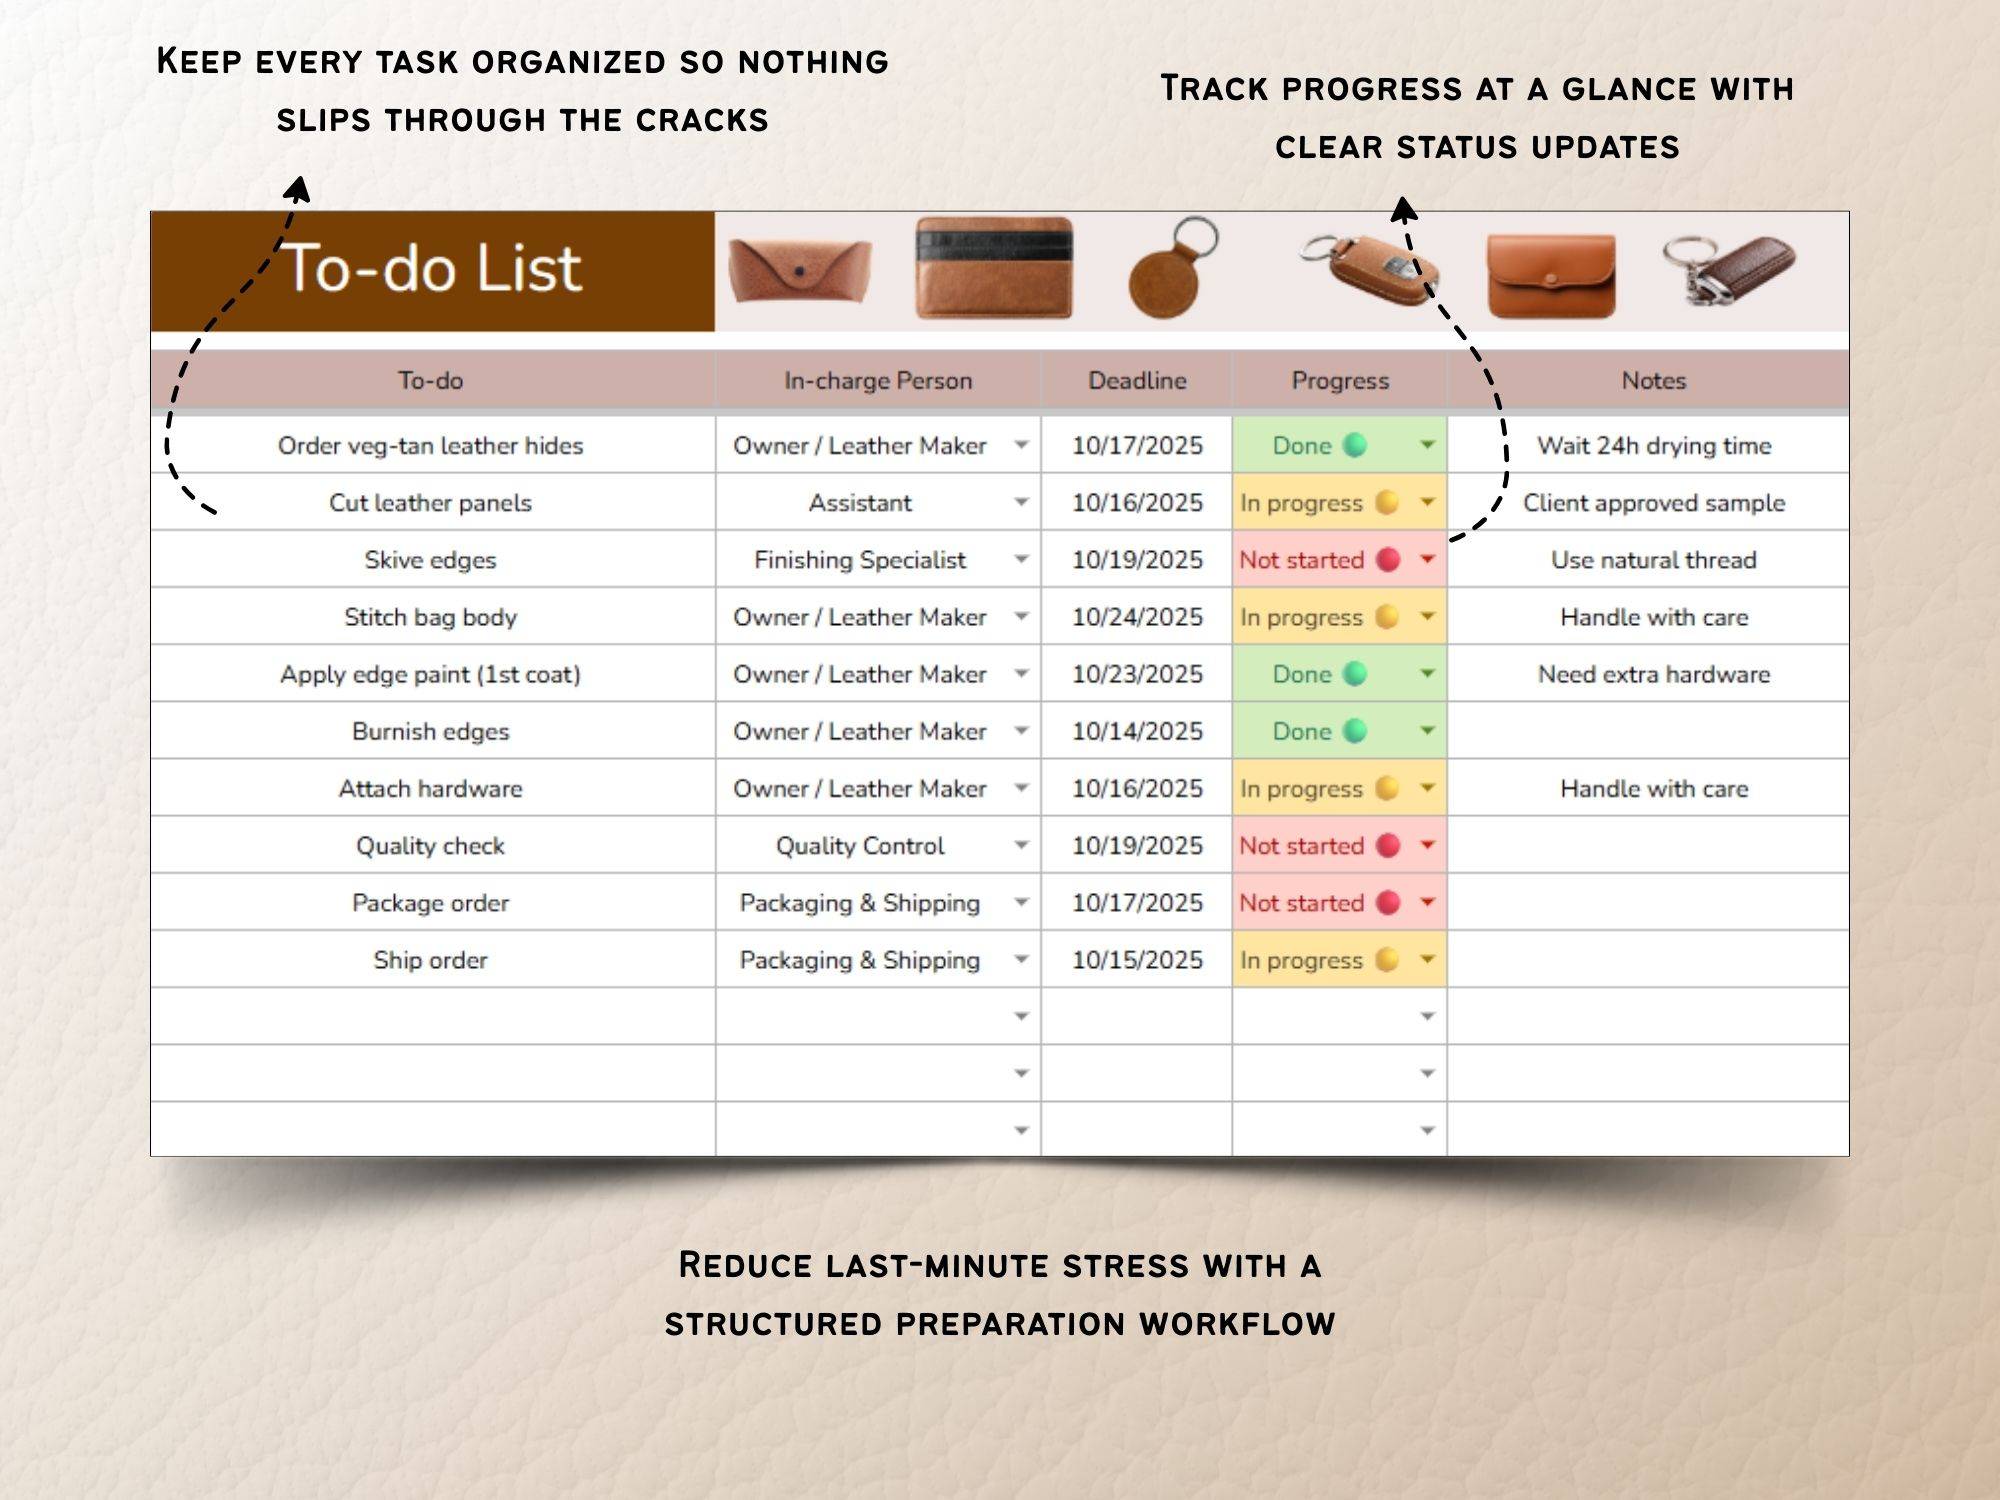Screen dimensions: 2000x1500
Task: Click the Stitch bag body task cell
Action: (431, 617)
